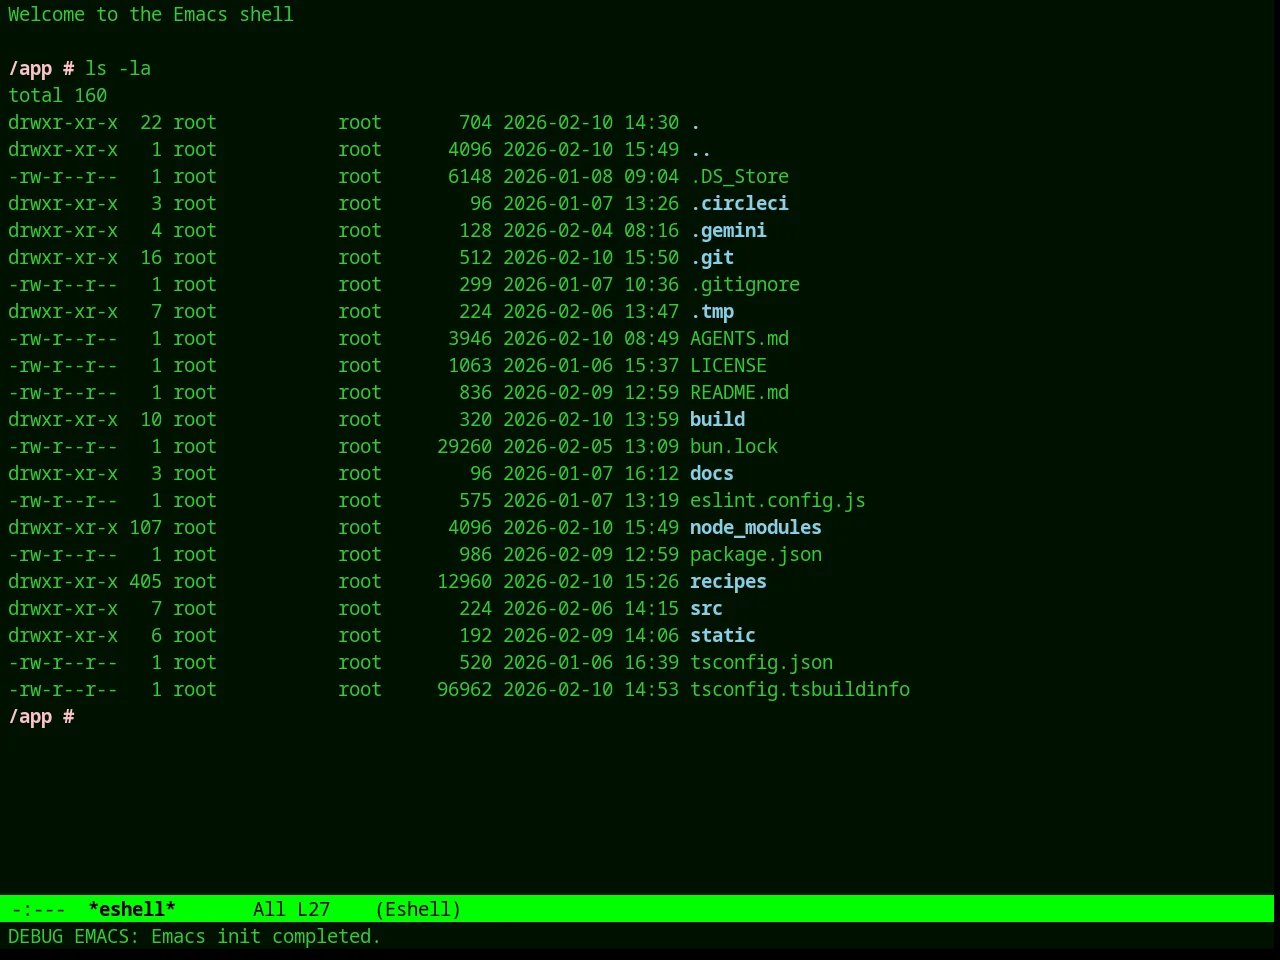The image size is (1280, 960).
Task: Click the tsconfig.tsbuildinfo file name
Action: pyautogui.click(x=800, y=689)
